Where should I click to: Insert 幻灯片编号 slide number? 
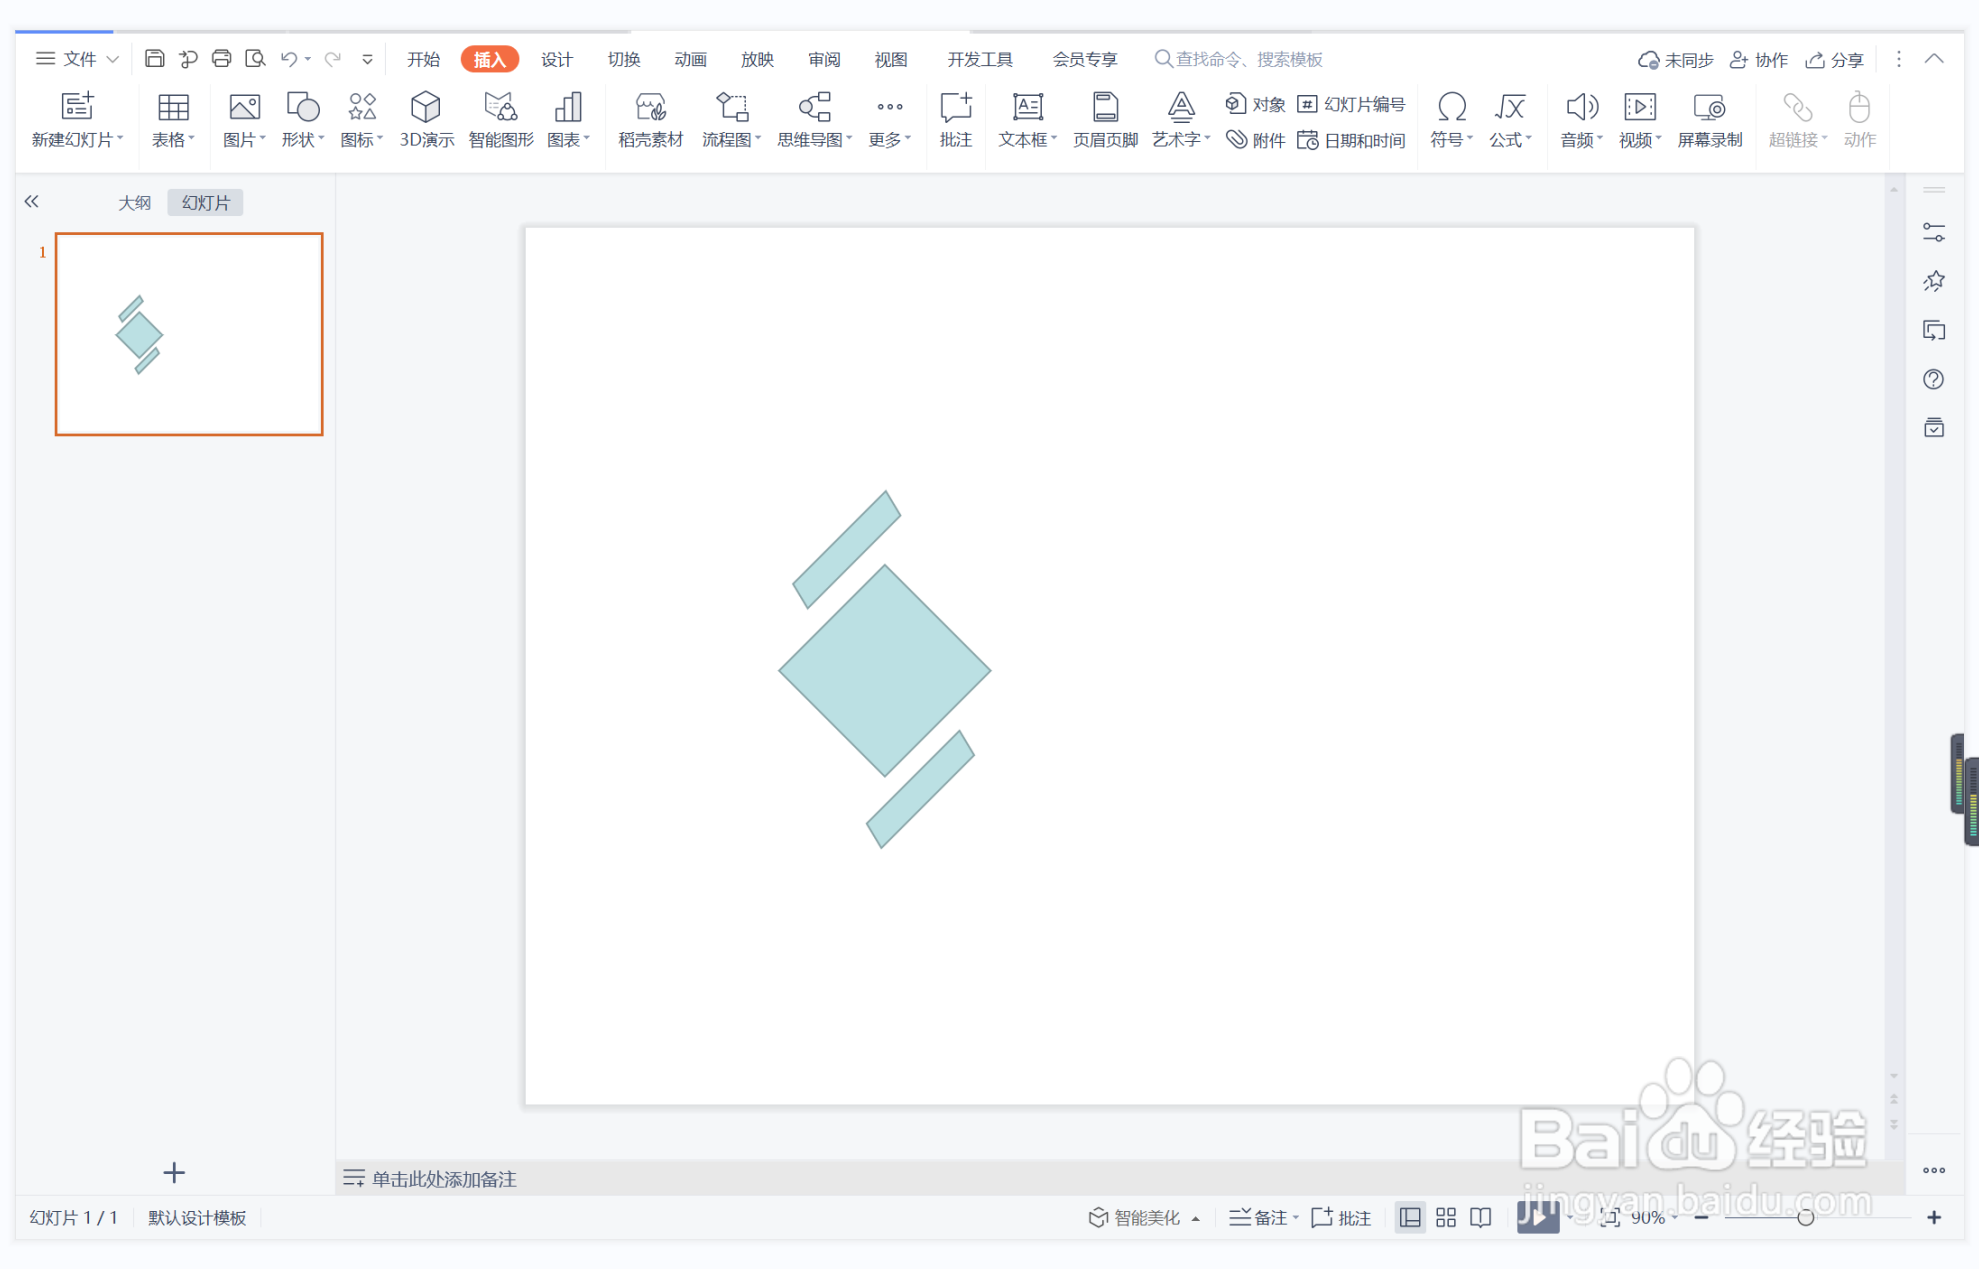(1352, 104)
